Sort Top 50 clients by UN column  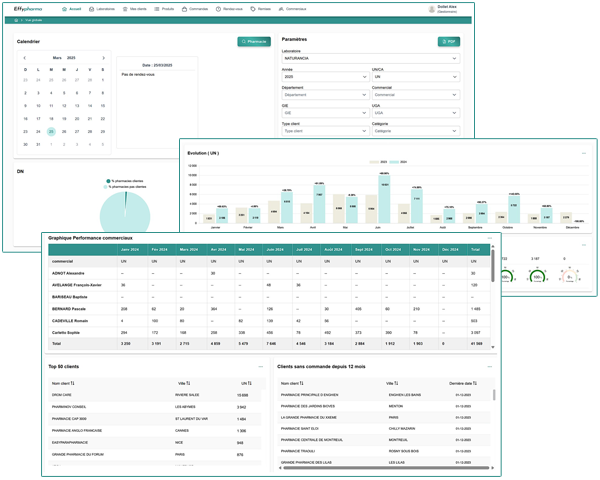pos(238,382)
